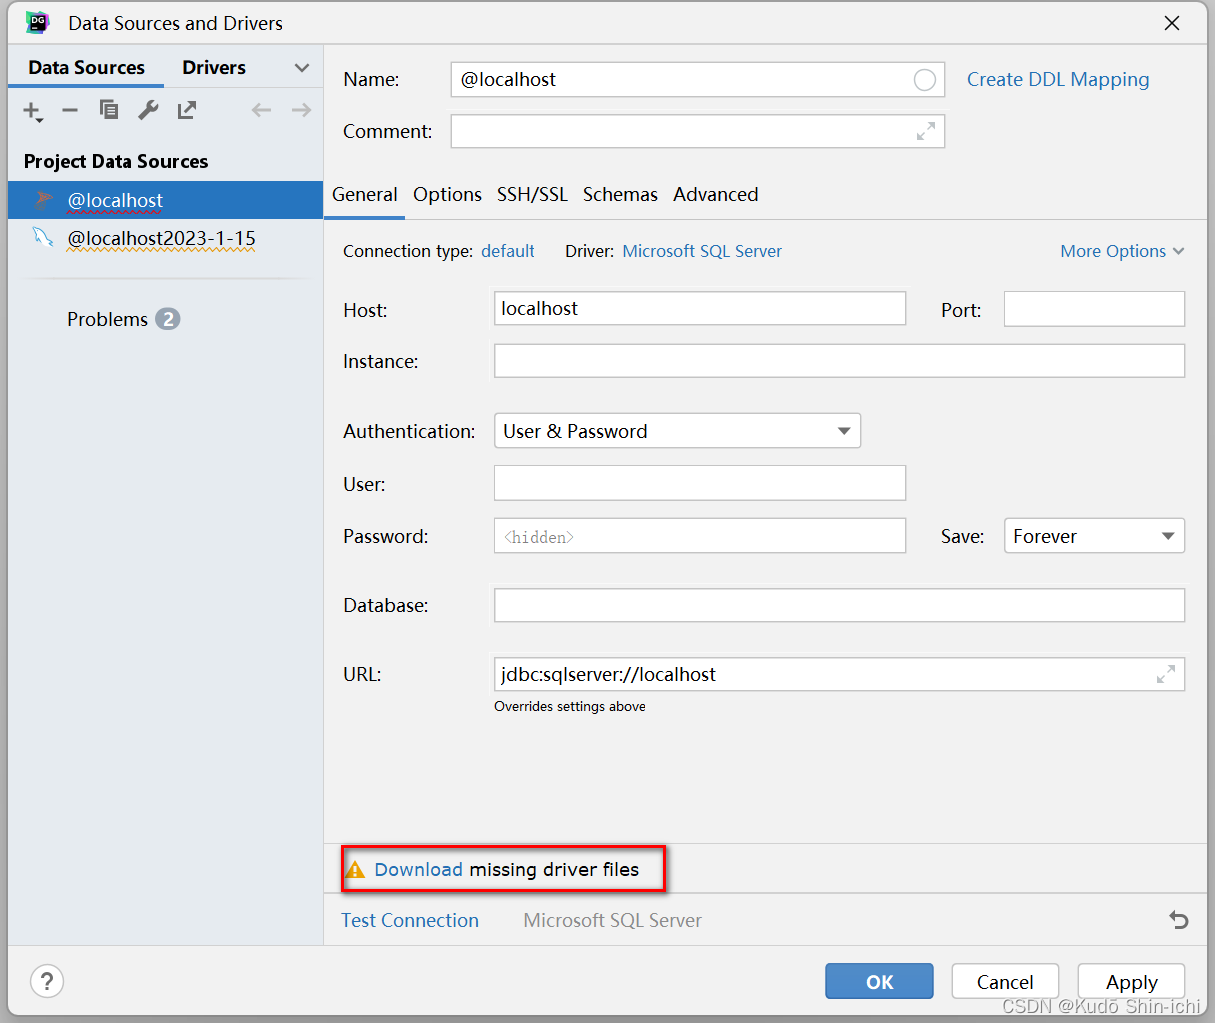The width and height of the screenshot is (1215, 1023).
Task: Go forward with the right arrow
Action: click(x=301, y=110)
